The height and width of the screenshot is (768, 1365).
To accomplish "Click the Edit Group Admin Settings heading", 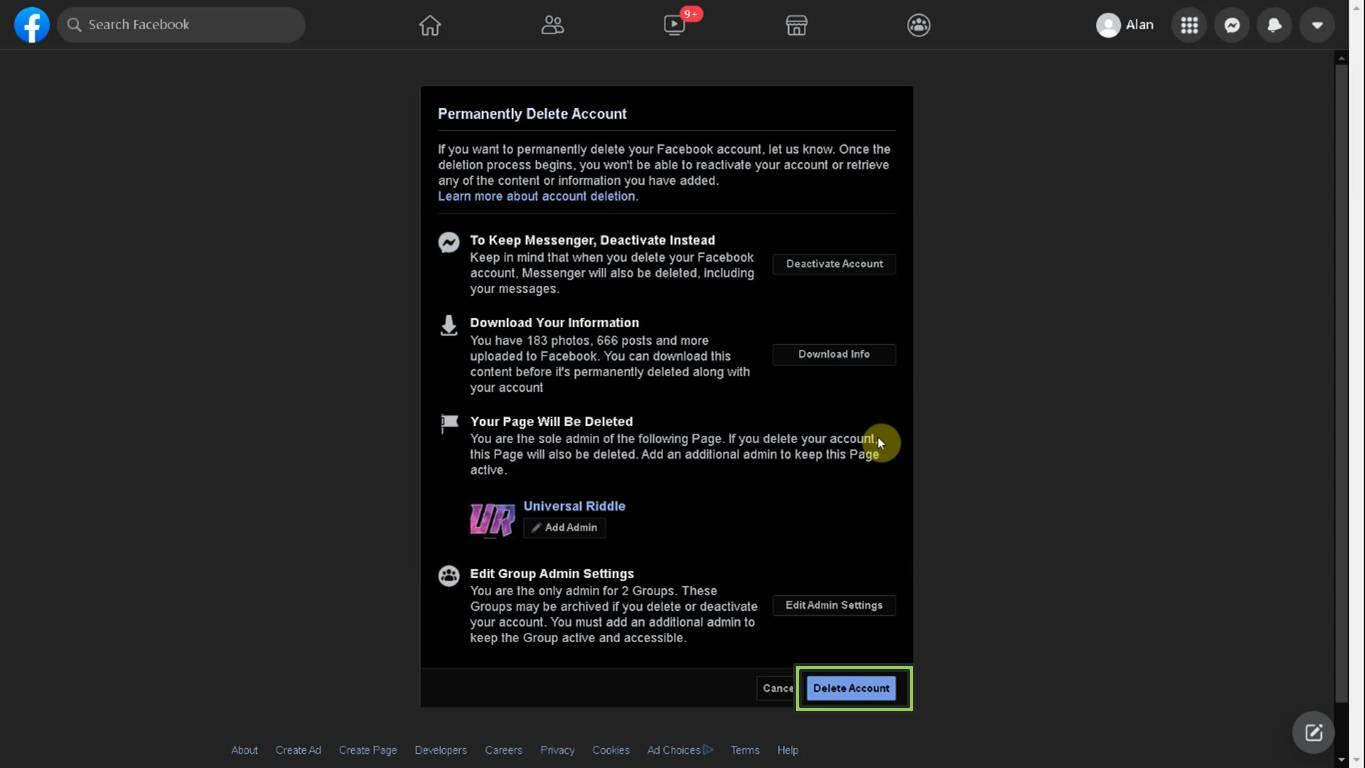I will tap(552, 574).
